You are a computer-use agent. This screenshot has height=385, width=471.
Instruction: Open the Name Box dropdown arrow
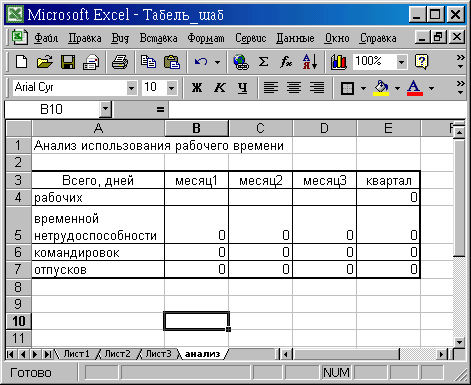click(105, 109)
